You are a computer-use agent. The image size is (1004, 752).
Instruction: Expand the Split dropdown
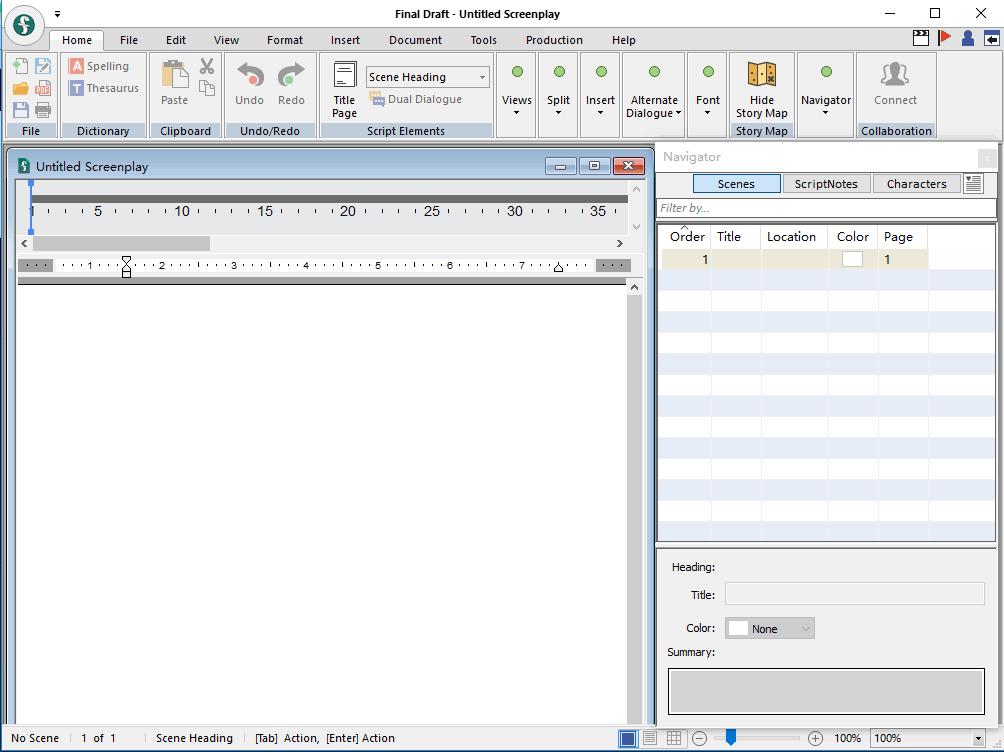[x=558, y=94]
